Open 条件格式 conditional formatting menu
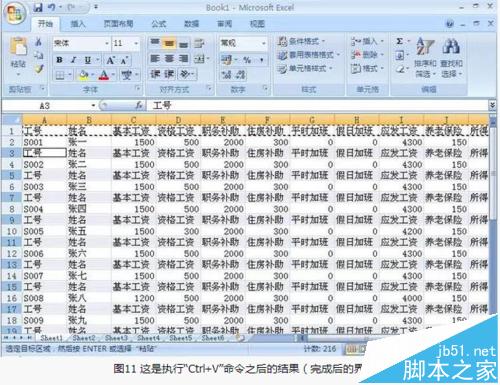Image resolution: width=500 pixels, height=385 pixels. pyautogui.click(x=301, y=41)
